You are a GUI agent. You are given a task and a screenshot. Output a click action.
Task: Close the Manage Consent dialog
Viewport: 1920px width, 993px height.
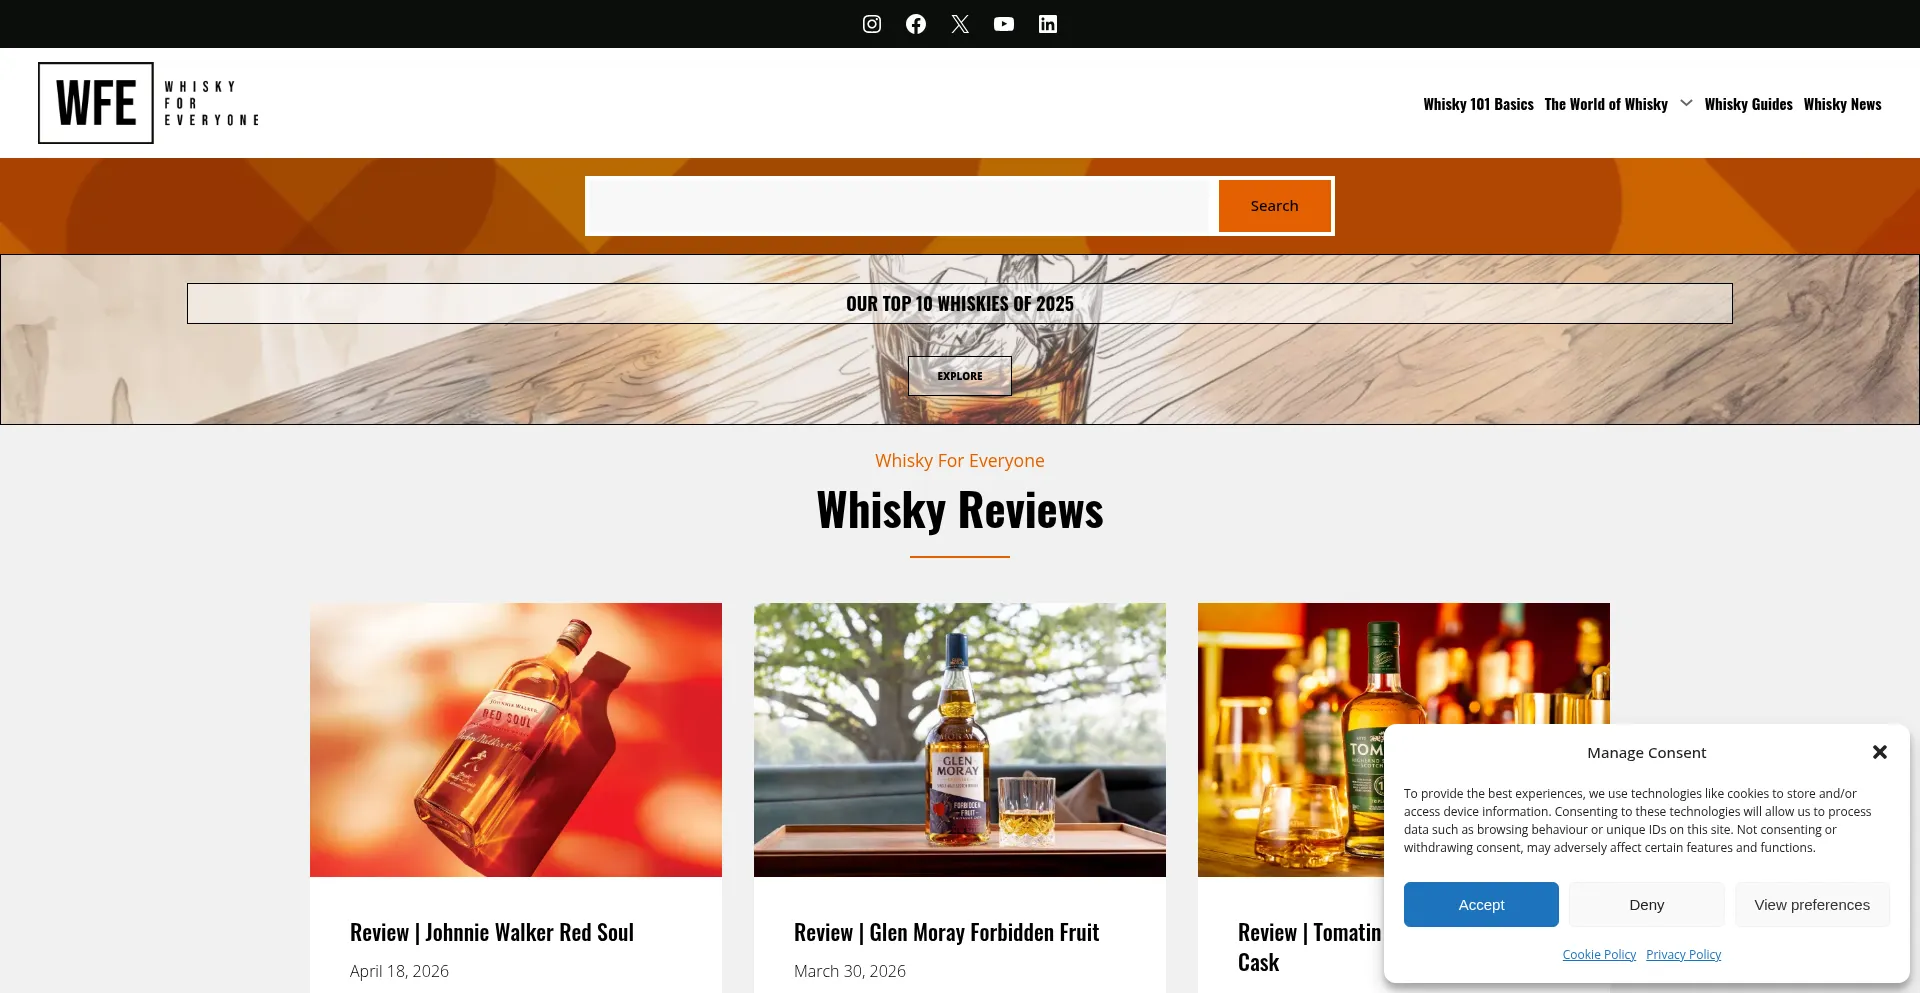click(x=1880, y=752)
